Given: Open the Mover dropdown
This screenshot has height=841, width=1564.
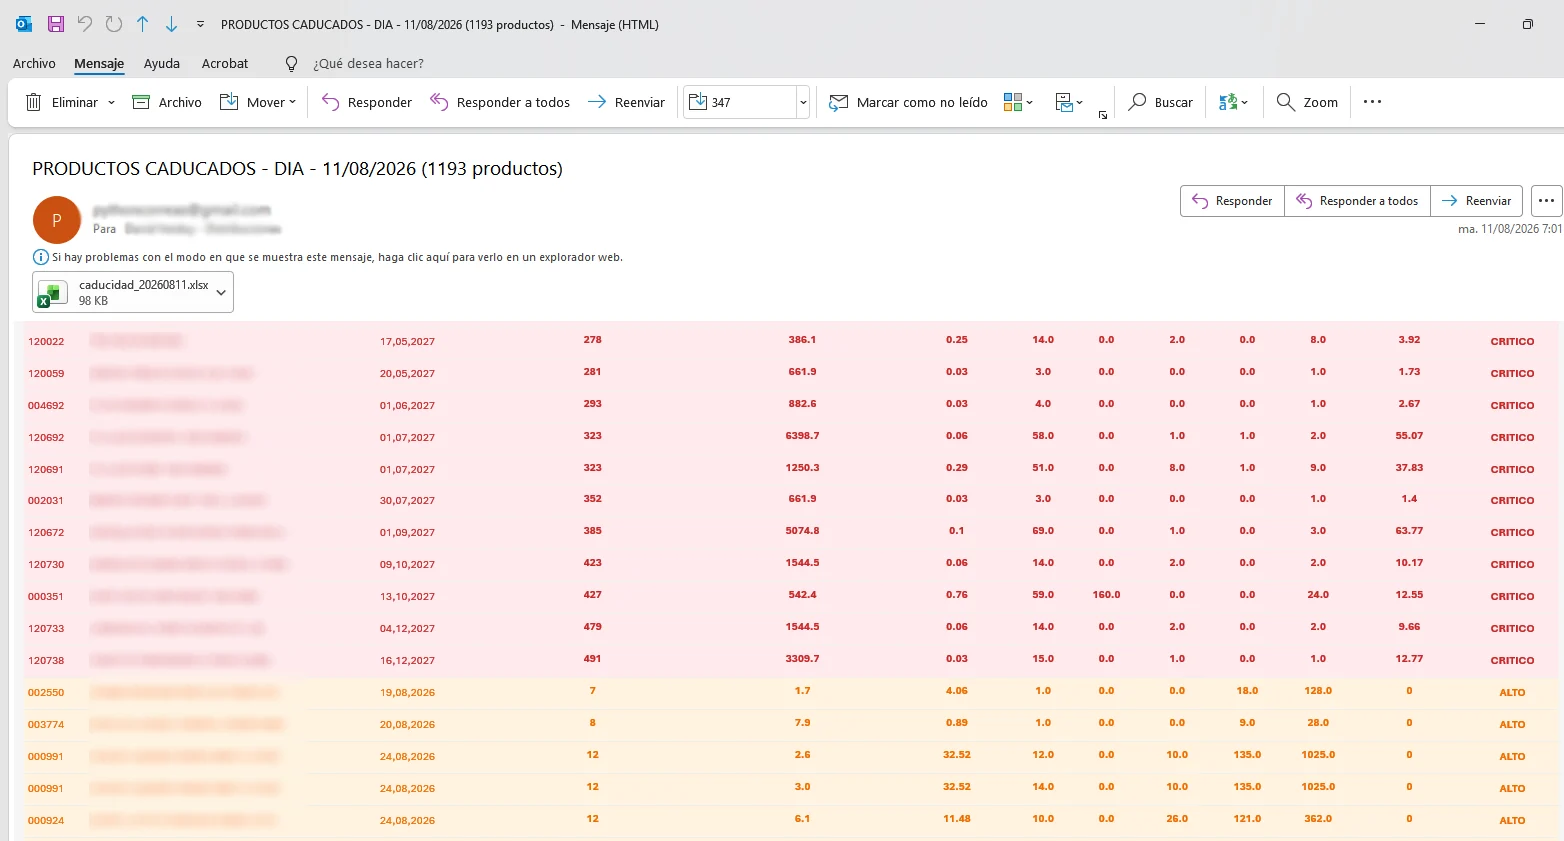Looking at the screenshot, I should click(258, 102).
